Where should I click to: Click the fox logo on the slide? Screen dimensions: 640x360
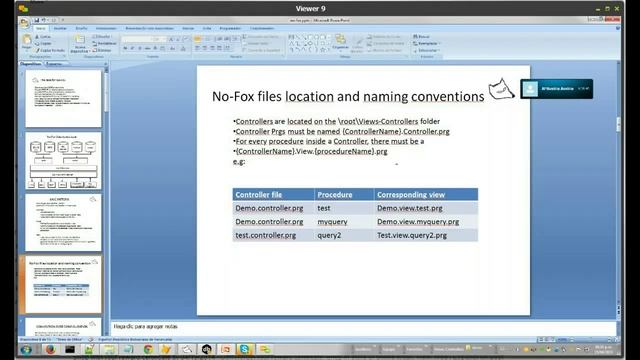[x=501, y=89]
